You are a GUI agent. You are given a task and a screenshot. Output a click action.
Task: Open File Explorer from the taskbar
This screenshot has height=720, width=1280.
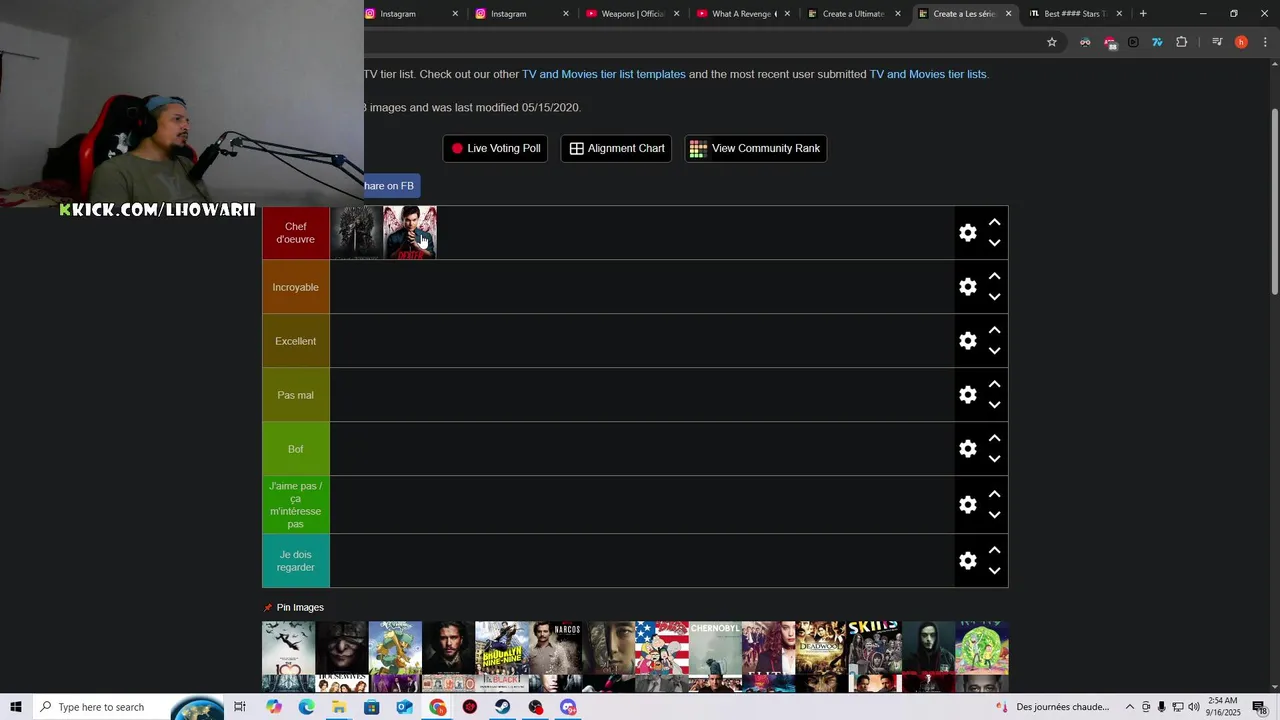click(339, 707)
